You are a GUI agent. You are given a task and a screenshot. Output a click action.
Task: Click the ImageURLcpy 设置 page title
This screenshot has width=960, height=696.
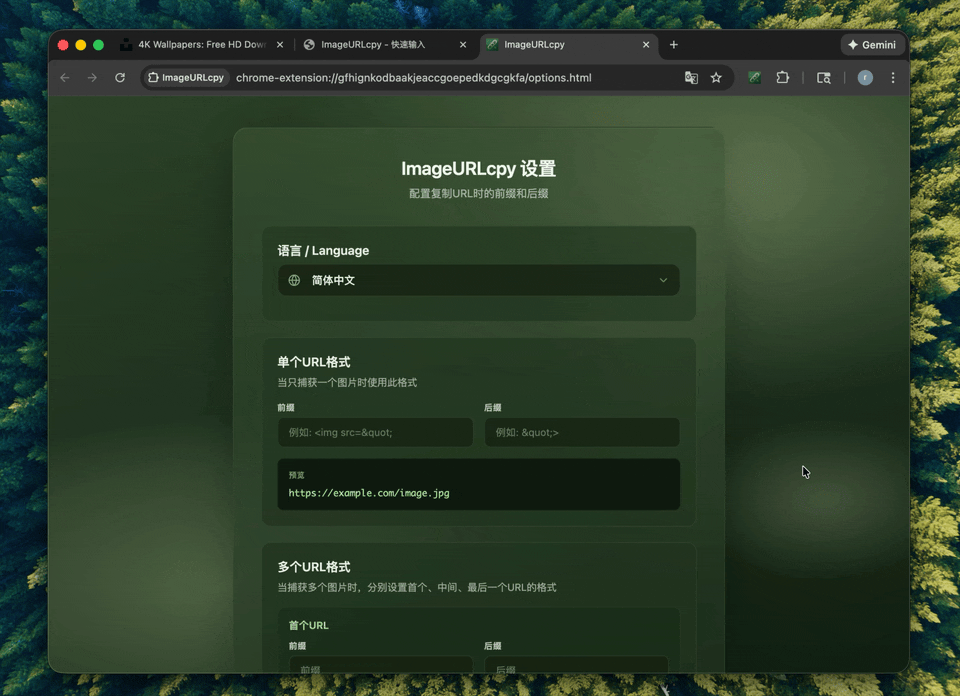[479, 168]
